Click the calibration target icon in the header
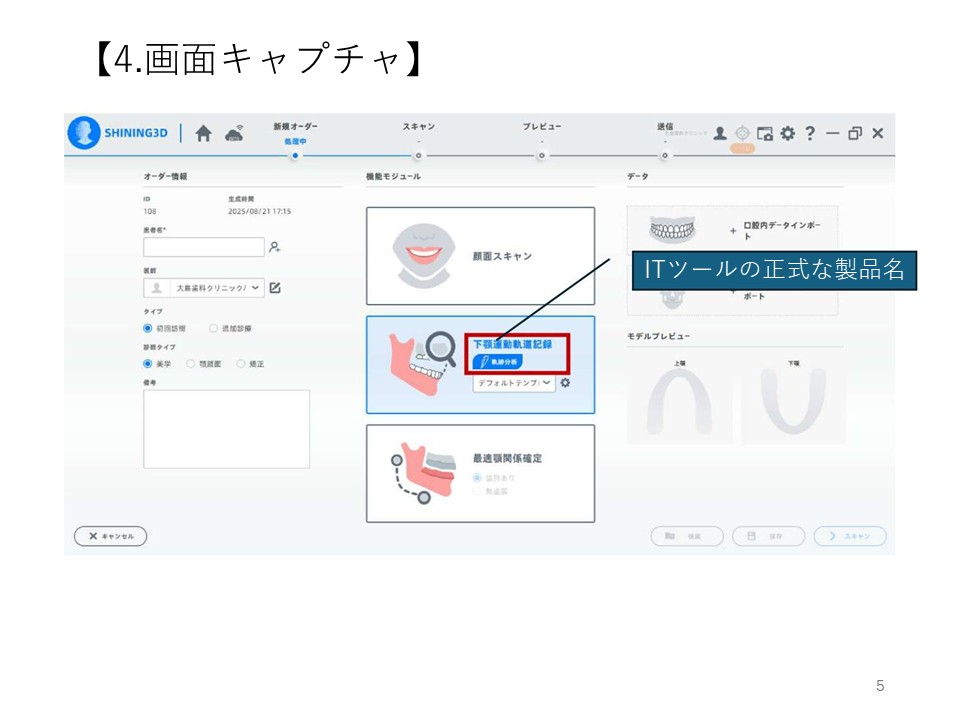 click(742, 134)
